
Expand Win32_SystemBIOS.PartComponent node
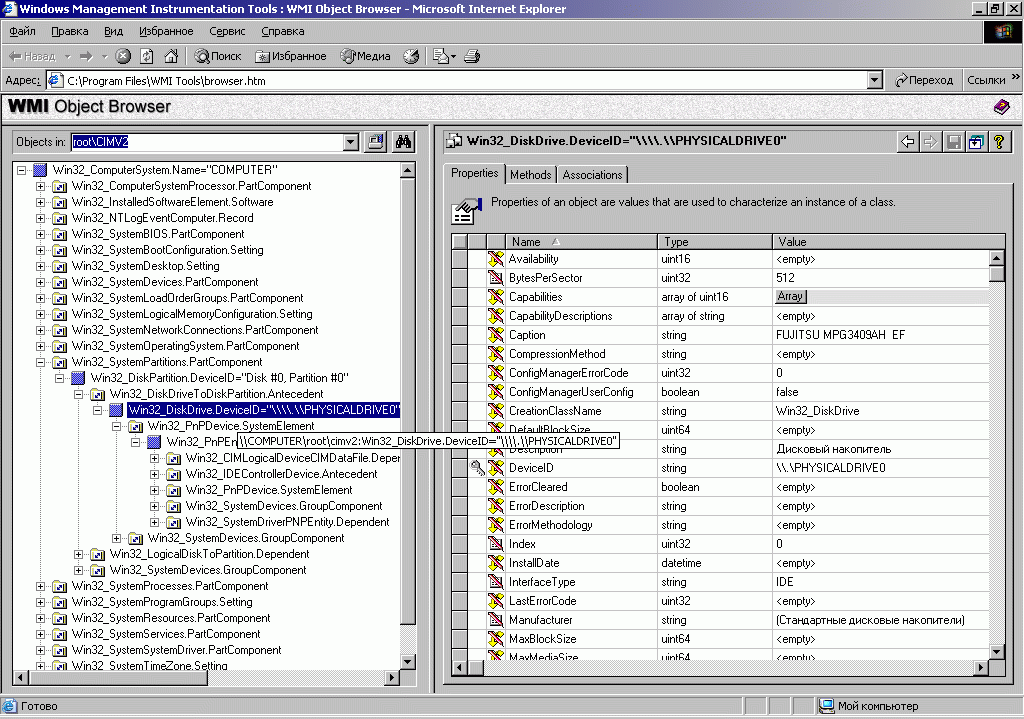pos(40,234)
